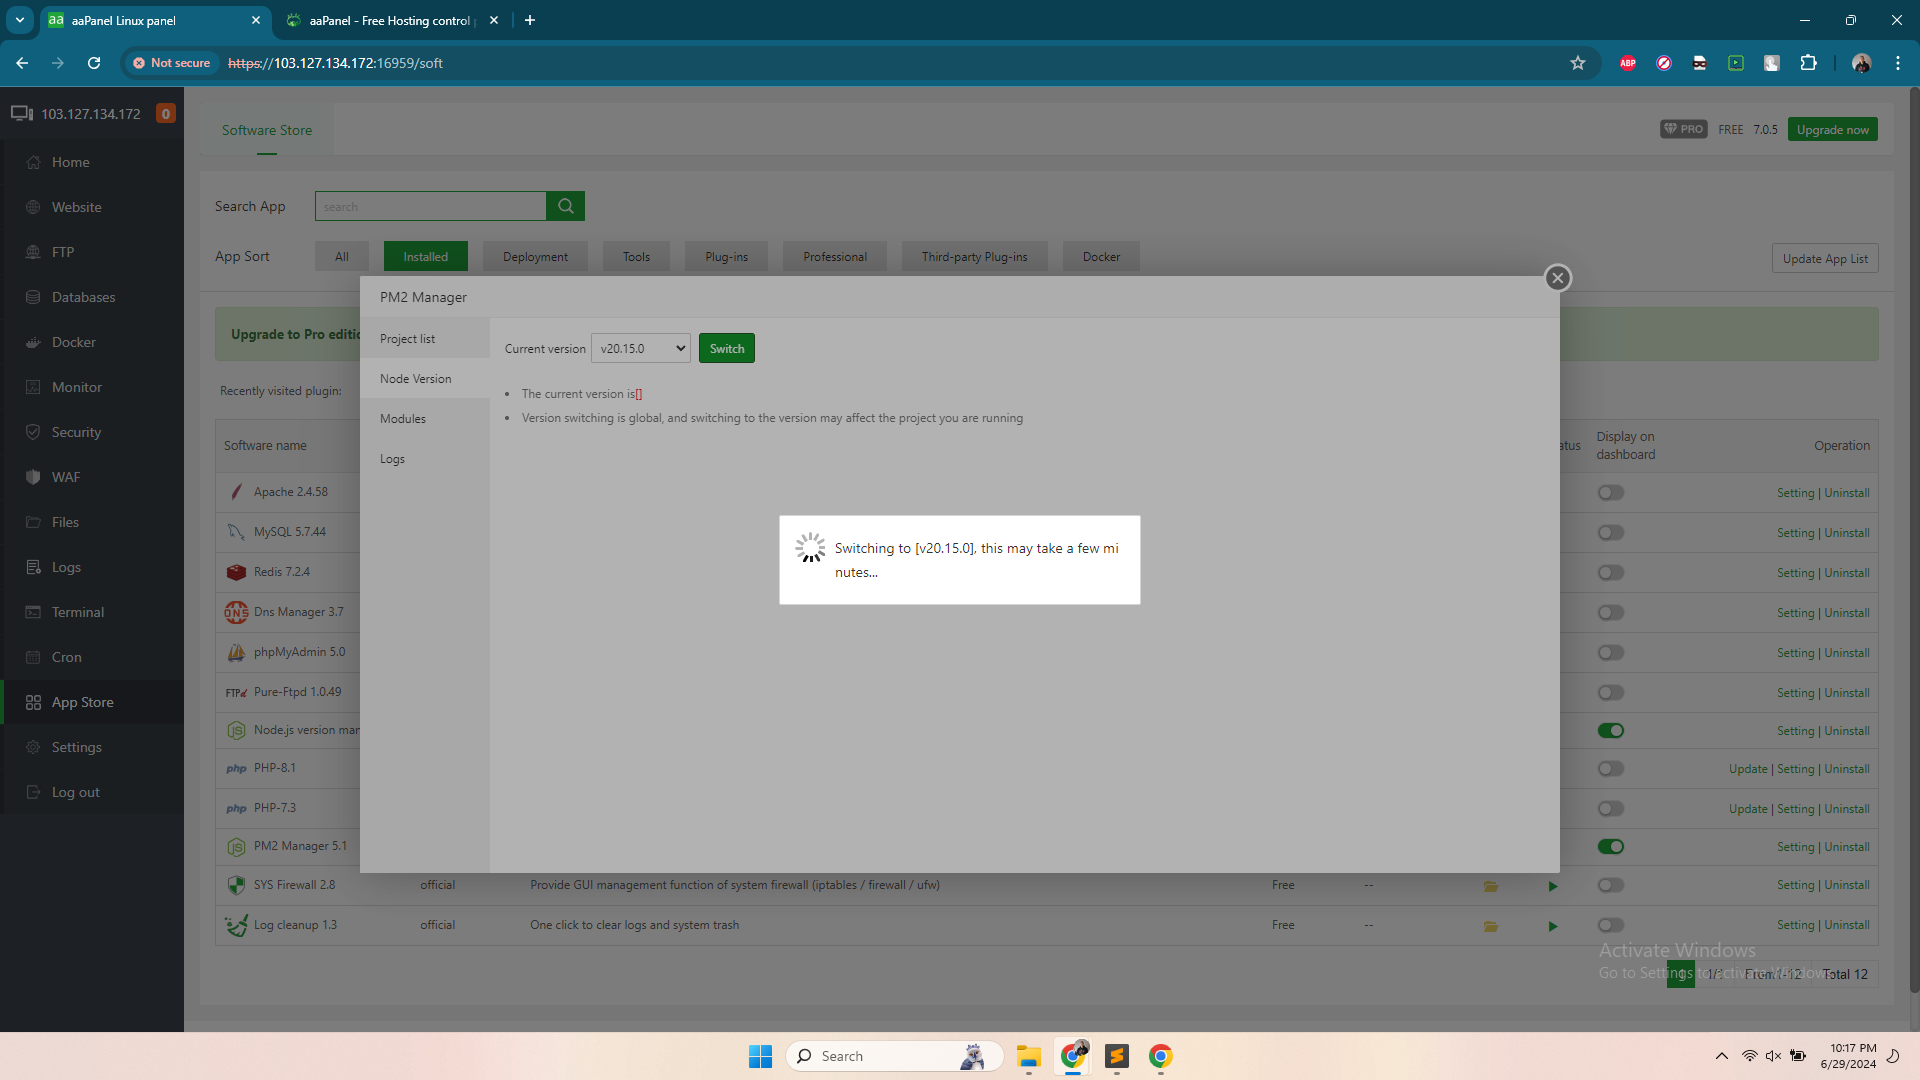Click the Update App List button
The width and height of the screenshot is (1920, 1080).
[1824, 257]
